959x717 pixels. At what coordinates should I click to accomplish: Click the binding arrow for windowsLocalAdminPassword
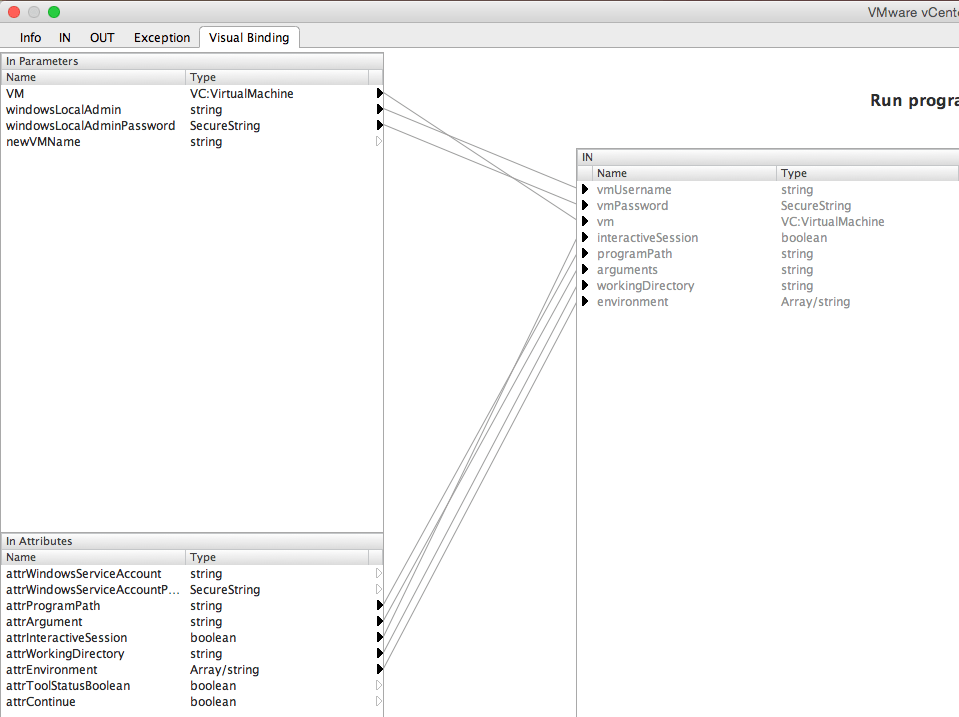point(379,125)
